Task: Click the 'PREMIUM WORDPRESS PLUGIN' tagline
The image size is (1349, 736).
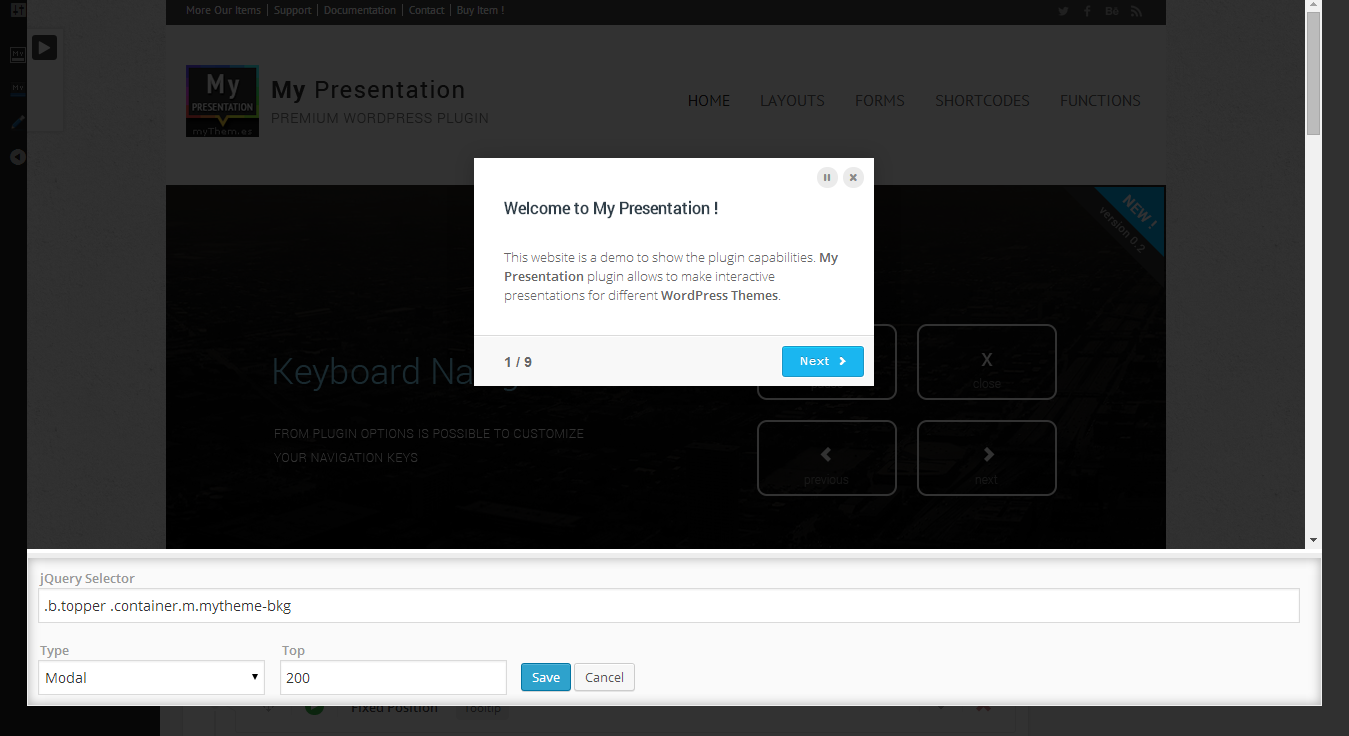Action: tap(380, 118)
